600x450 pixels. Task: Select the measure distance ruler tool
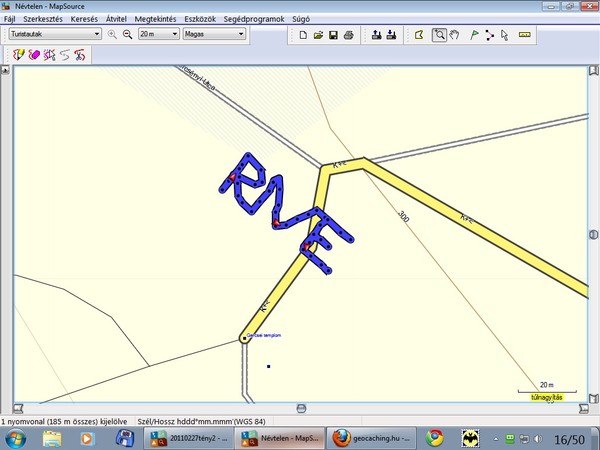[525, 35]
